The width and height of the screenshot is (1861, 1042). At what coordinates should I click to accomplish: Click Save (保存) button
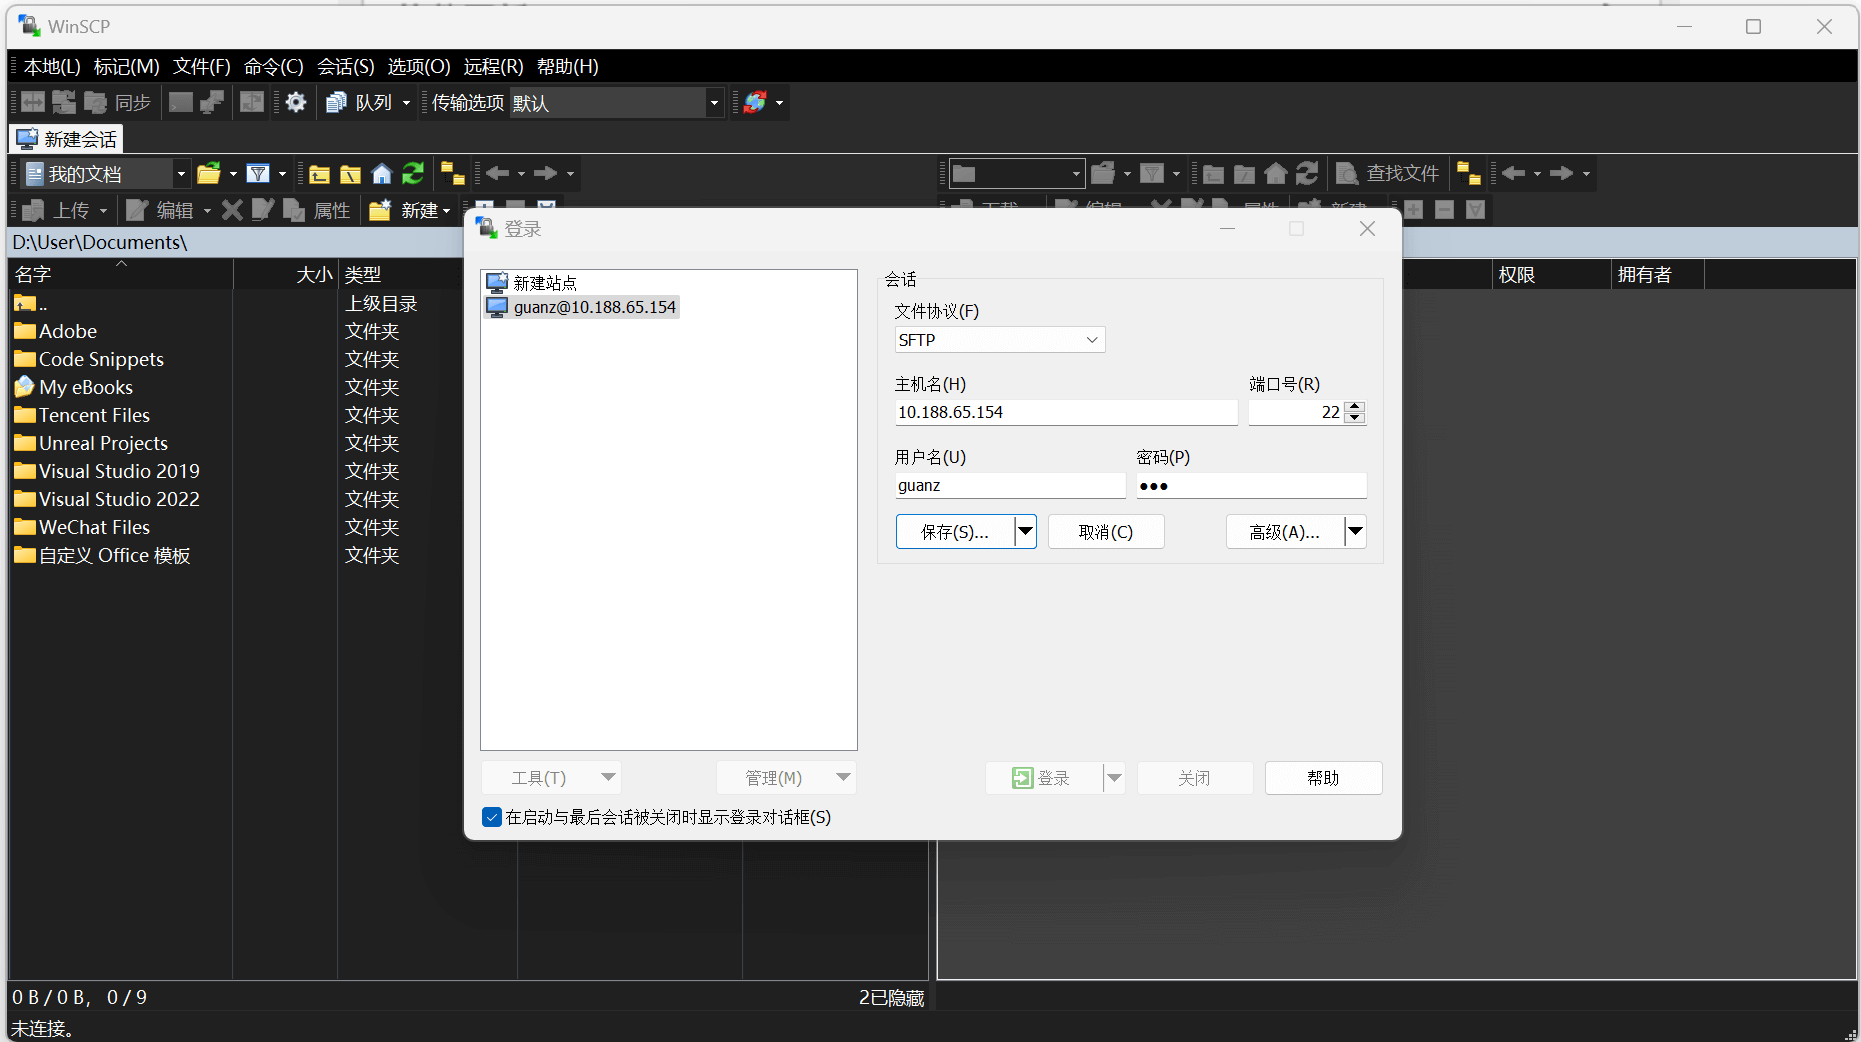pyautogui.click(x=955, y=532)
